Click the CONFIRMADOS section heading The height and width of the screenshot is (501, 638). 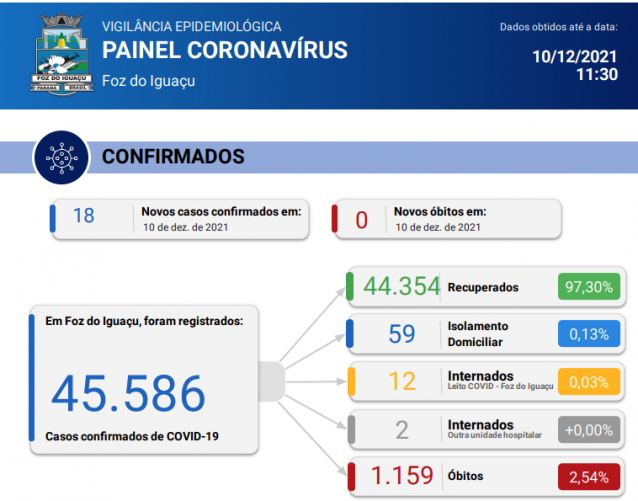pyautogui.click(x=173, y=157)
